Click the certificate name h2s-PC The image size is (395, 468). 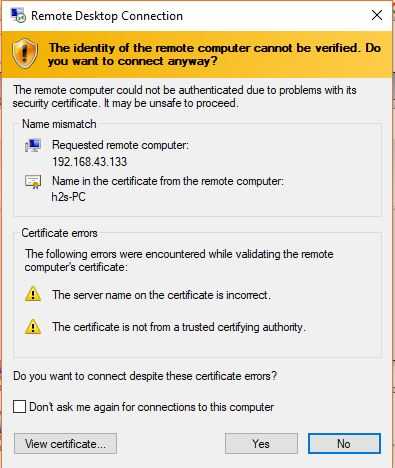68,197
